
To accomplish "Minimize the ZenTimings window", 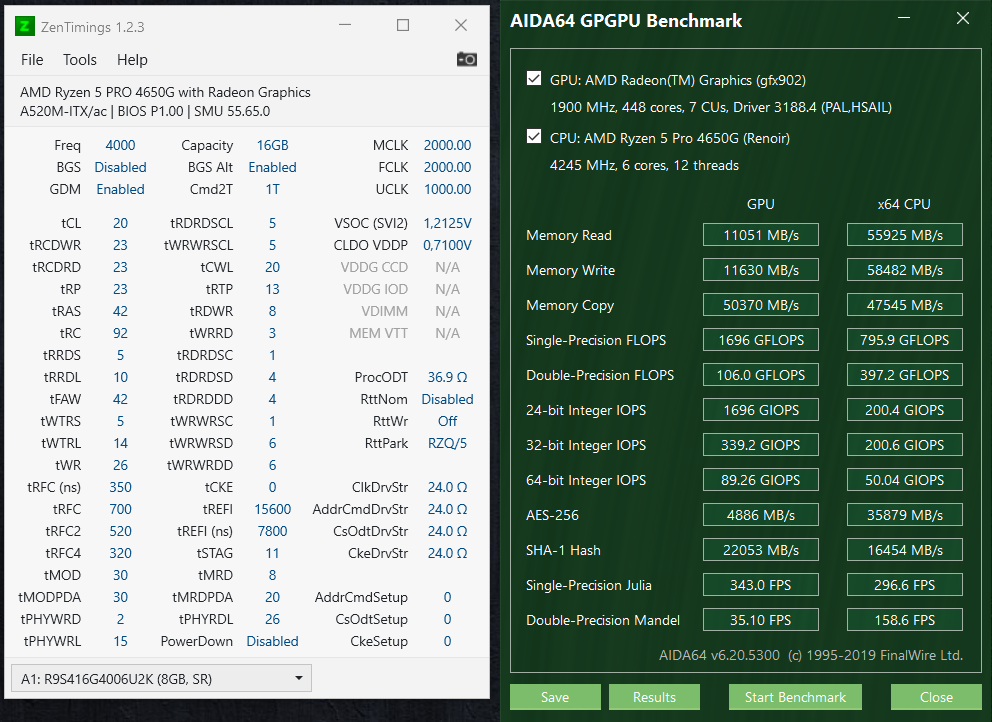I will point(345,25).
